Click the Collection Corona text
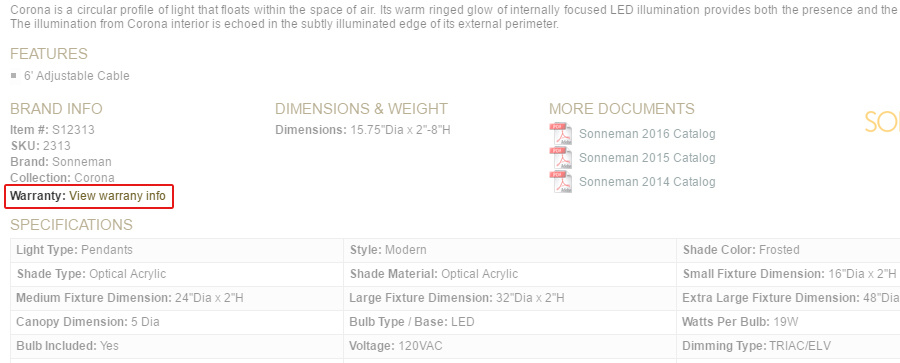Screen dimensions: 900x363 coord(62,178)
